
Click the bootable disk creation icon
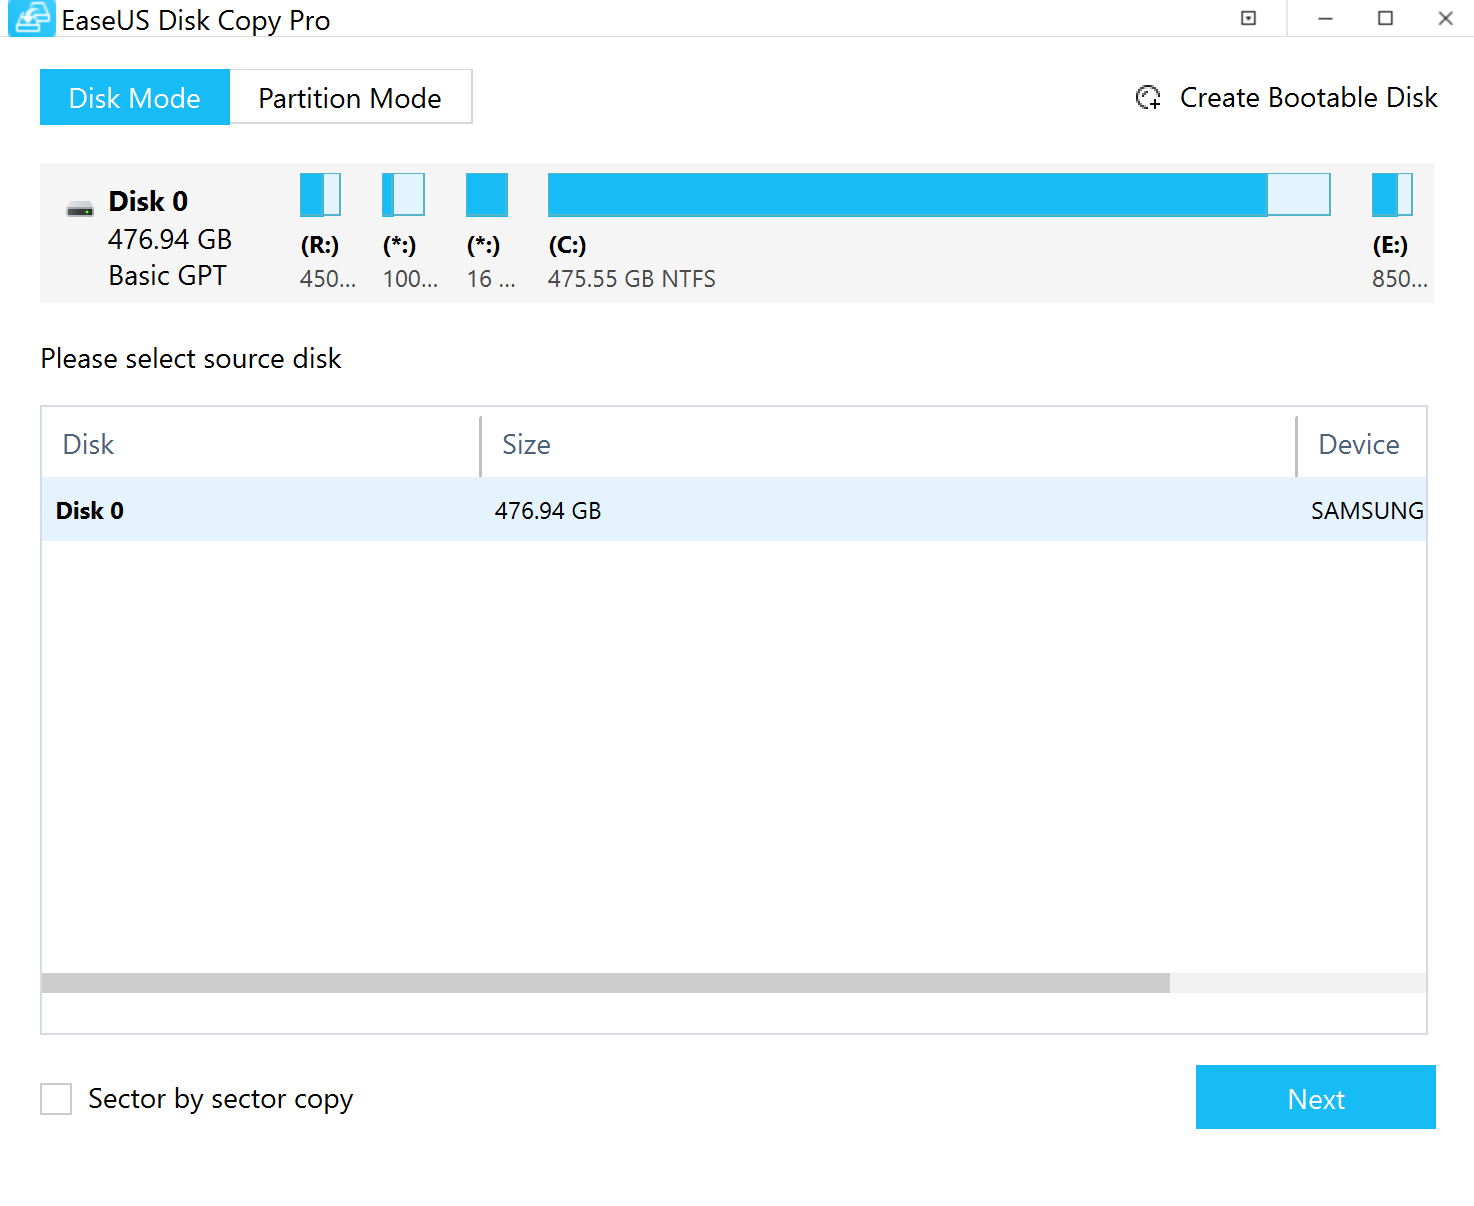coord(1148,97)
